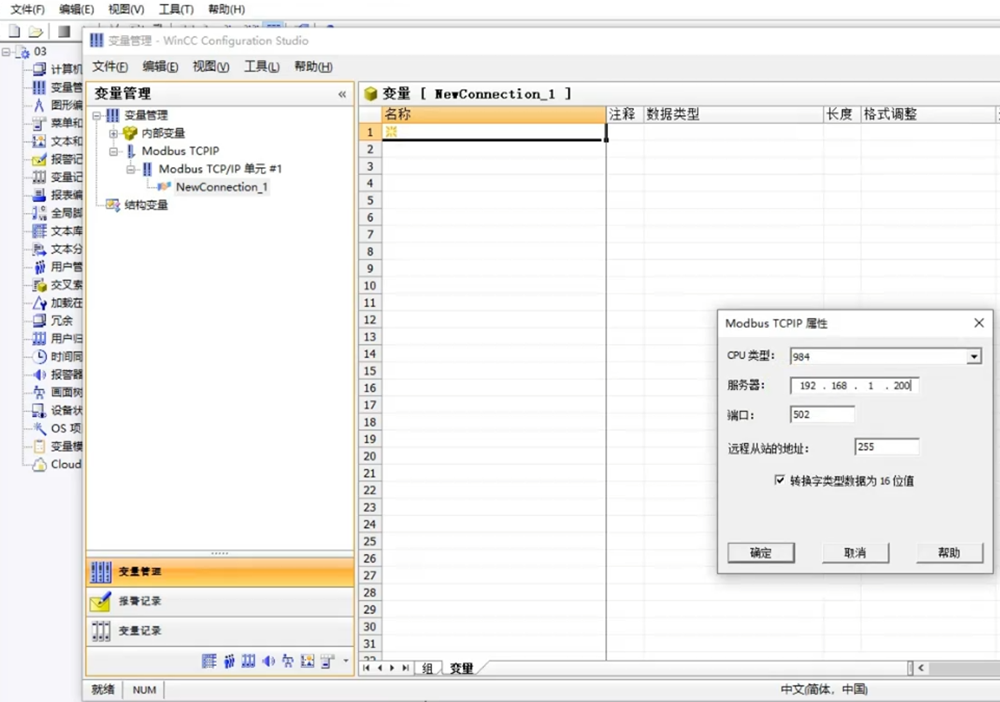This screenshot has height=702, width=1000.
Task: Select the 加载在线更改 triangle icon in project tree
Action: [40, 302]
